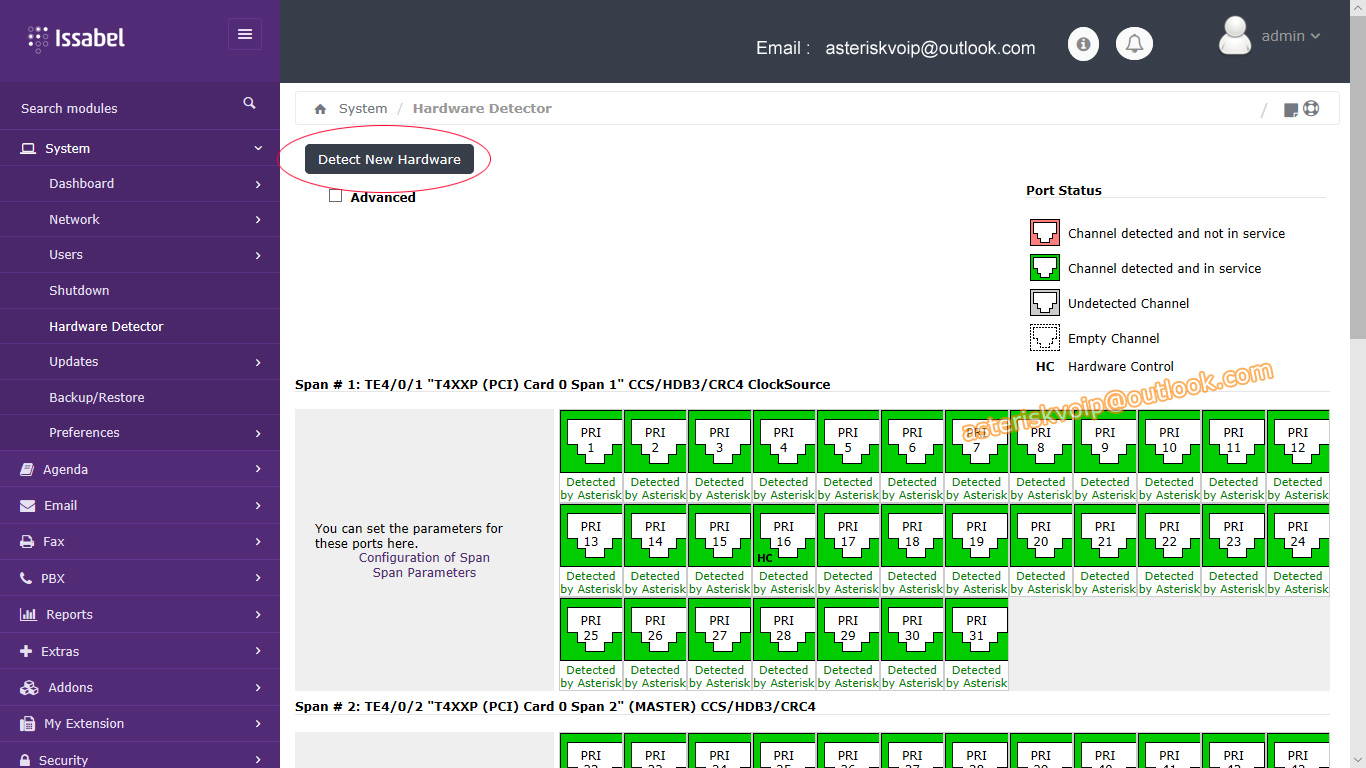Click the notification bell icon
1366x768 pixels.
coord(1134,44)
